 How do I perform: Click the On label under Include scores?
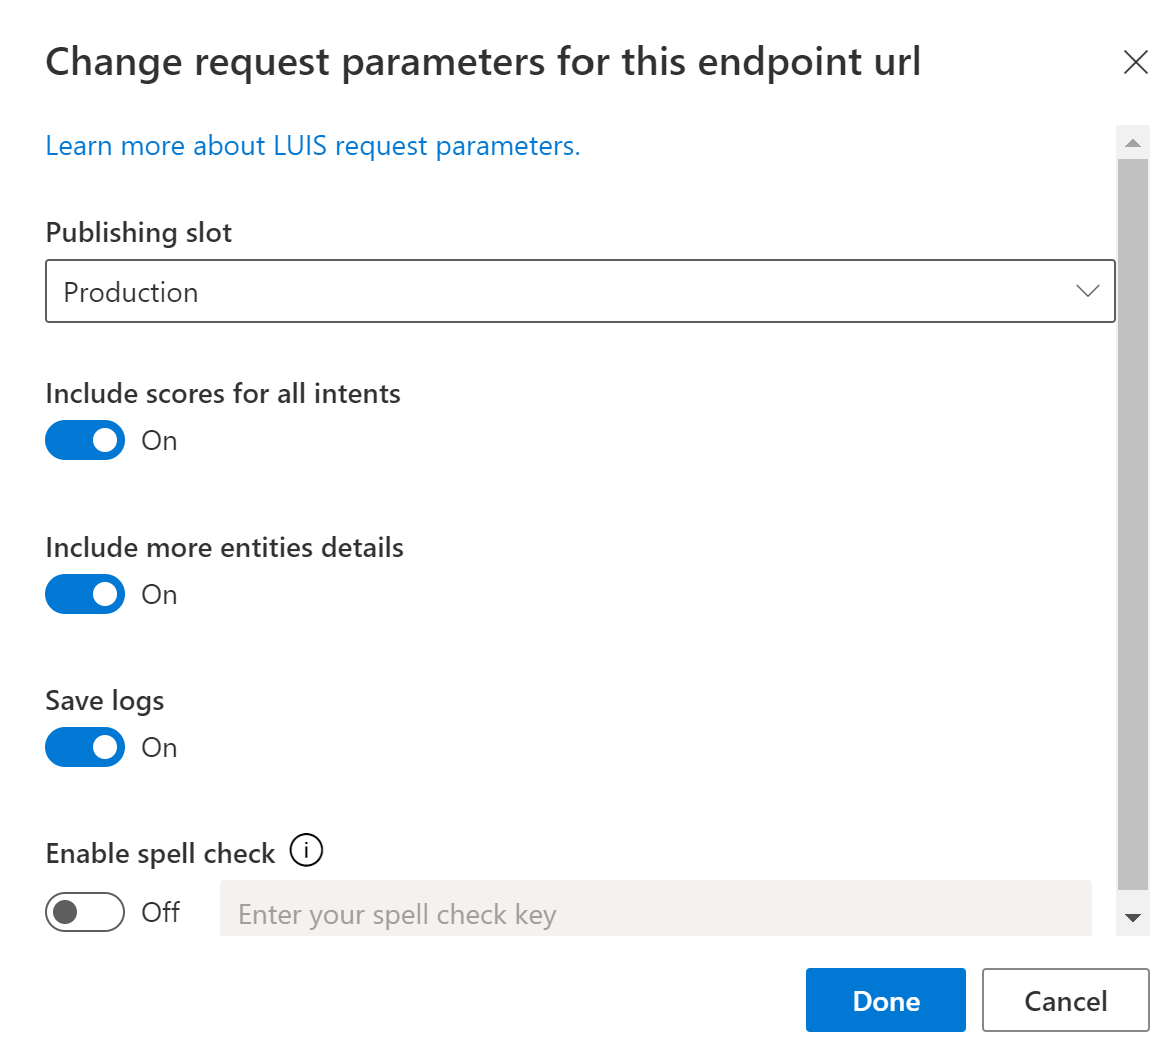click(x=159, y=440)
